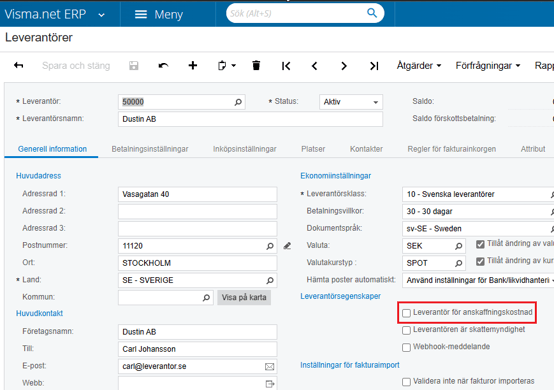
Task: Toggle Leverantör för anskaffningskostnad checkbox
Action: tap(406, 313)
